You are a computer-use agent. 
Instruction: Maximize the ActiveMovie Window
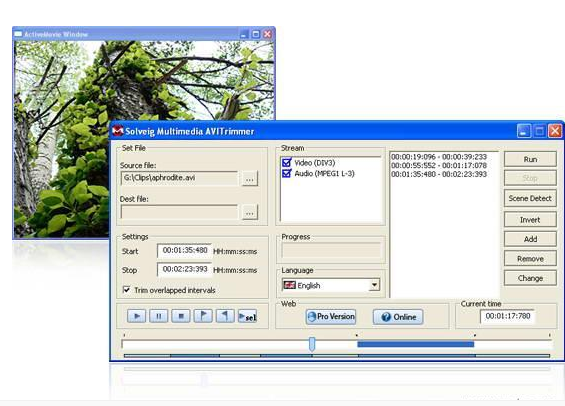[256, 34]
